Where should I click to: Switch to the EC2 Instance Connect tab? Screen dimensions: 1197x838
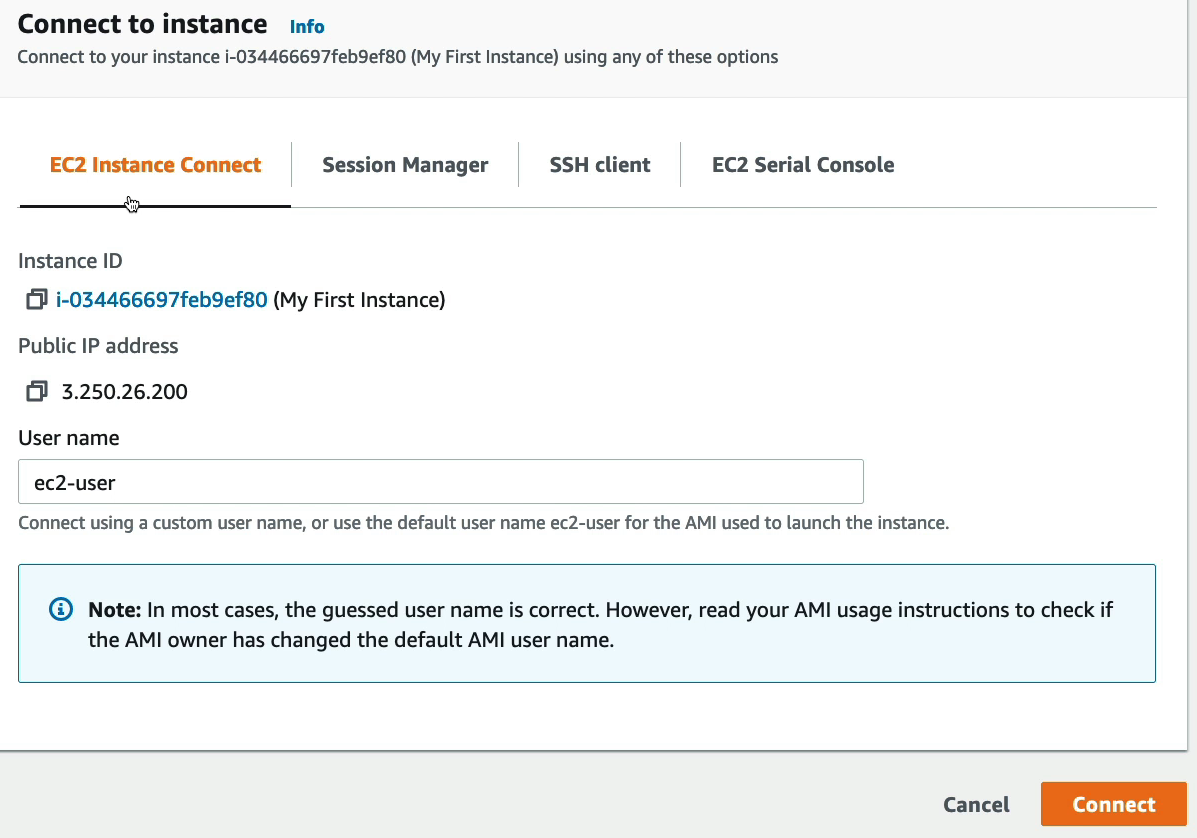click(x=155, y=165)
